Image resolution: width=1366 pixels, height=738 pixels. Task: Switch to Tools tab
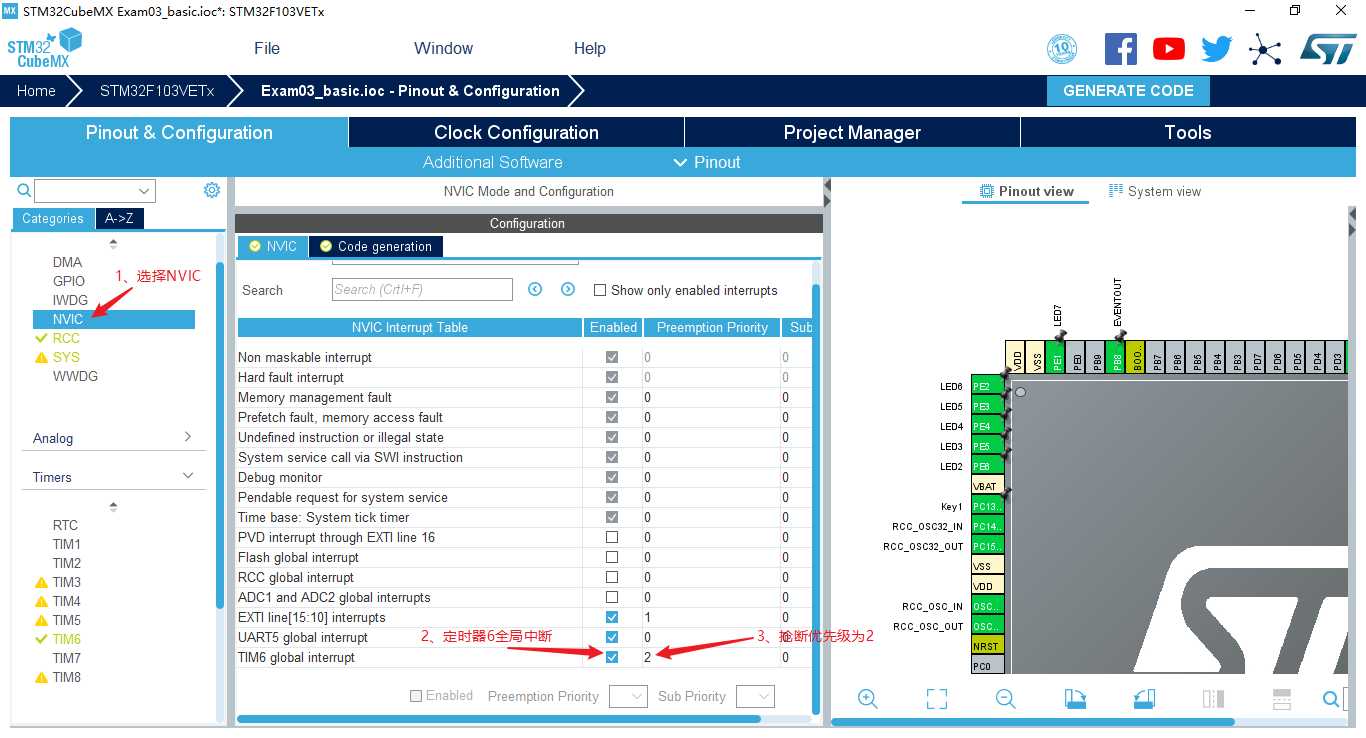[1188, 132]
